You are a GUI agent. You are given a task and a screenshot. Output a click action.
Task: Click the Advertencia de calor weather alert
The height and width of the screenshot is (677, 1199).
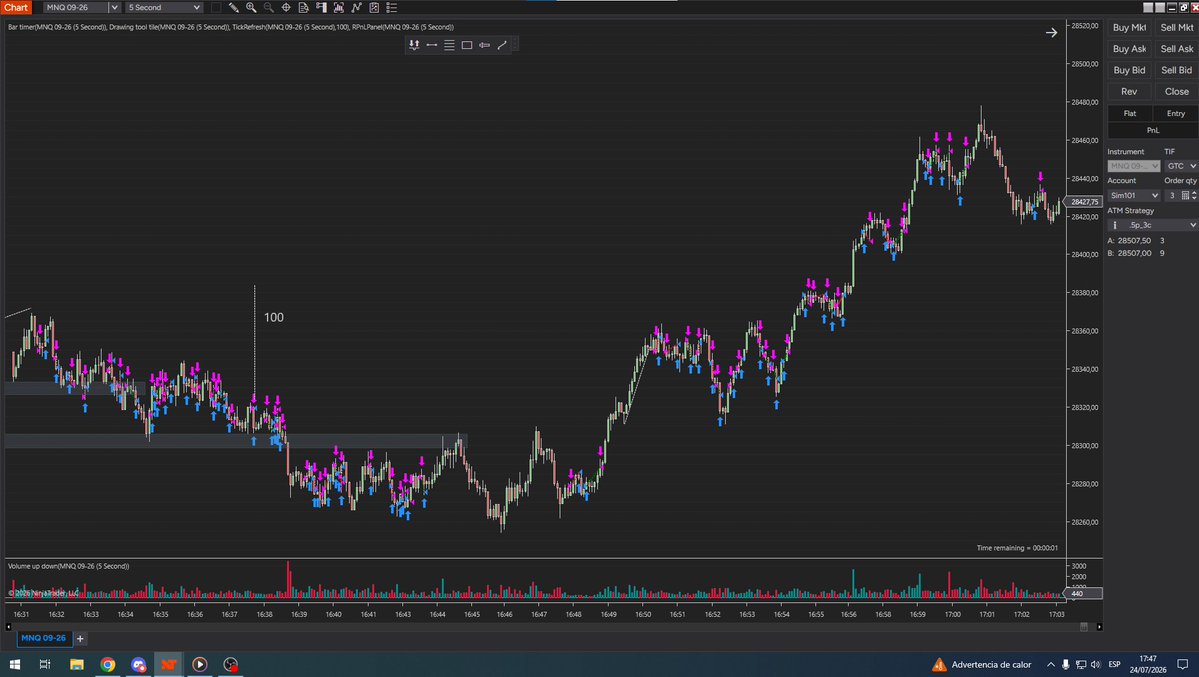(x=982, y=665)
